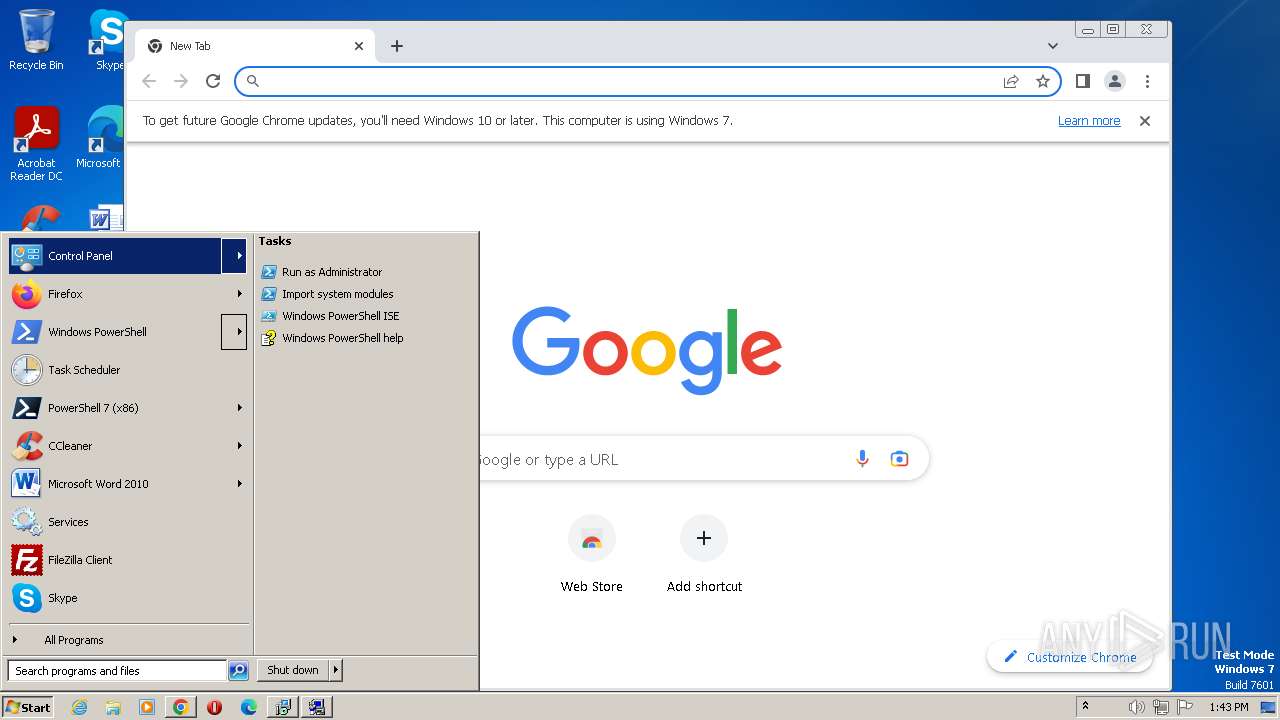Click Chrome back navigation arrow
This screenshot has width=1280, height=720.
[x=149, y=81]
